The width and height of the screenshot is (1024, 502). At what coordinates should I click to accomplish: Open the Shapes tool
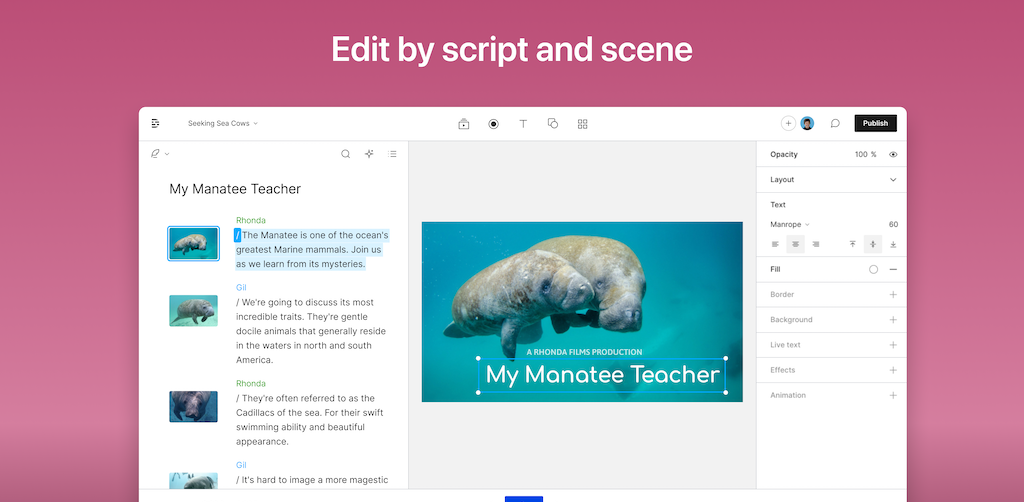tap(552, 124)
